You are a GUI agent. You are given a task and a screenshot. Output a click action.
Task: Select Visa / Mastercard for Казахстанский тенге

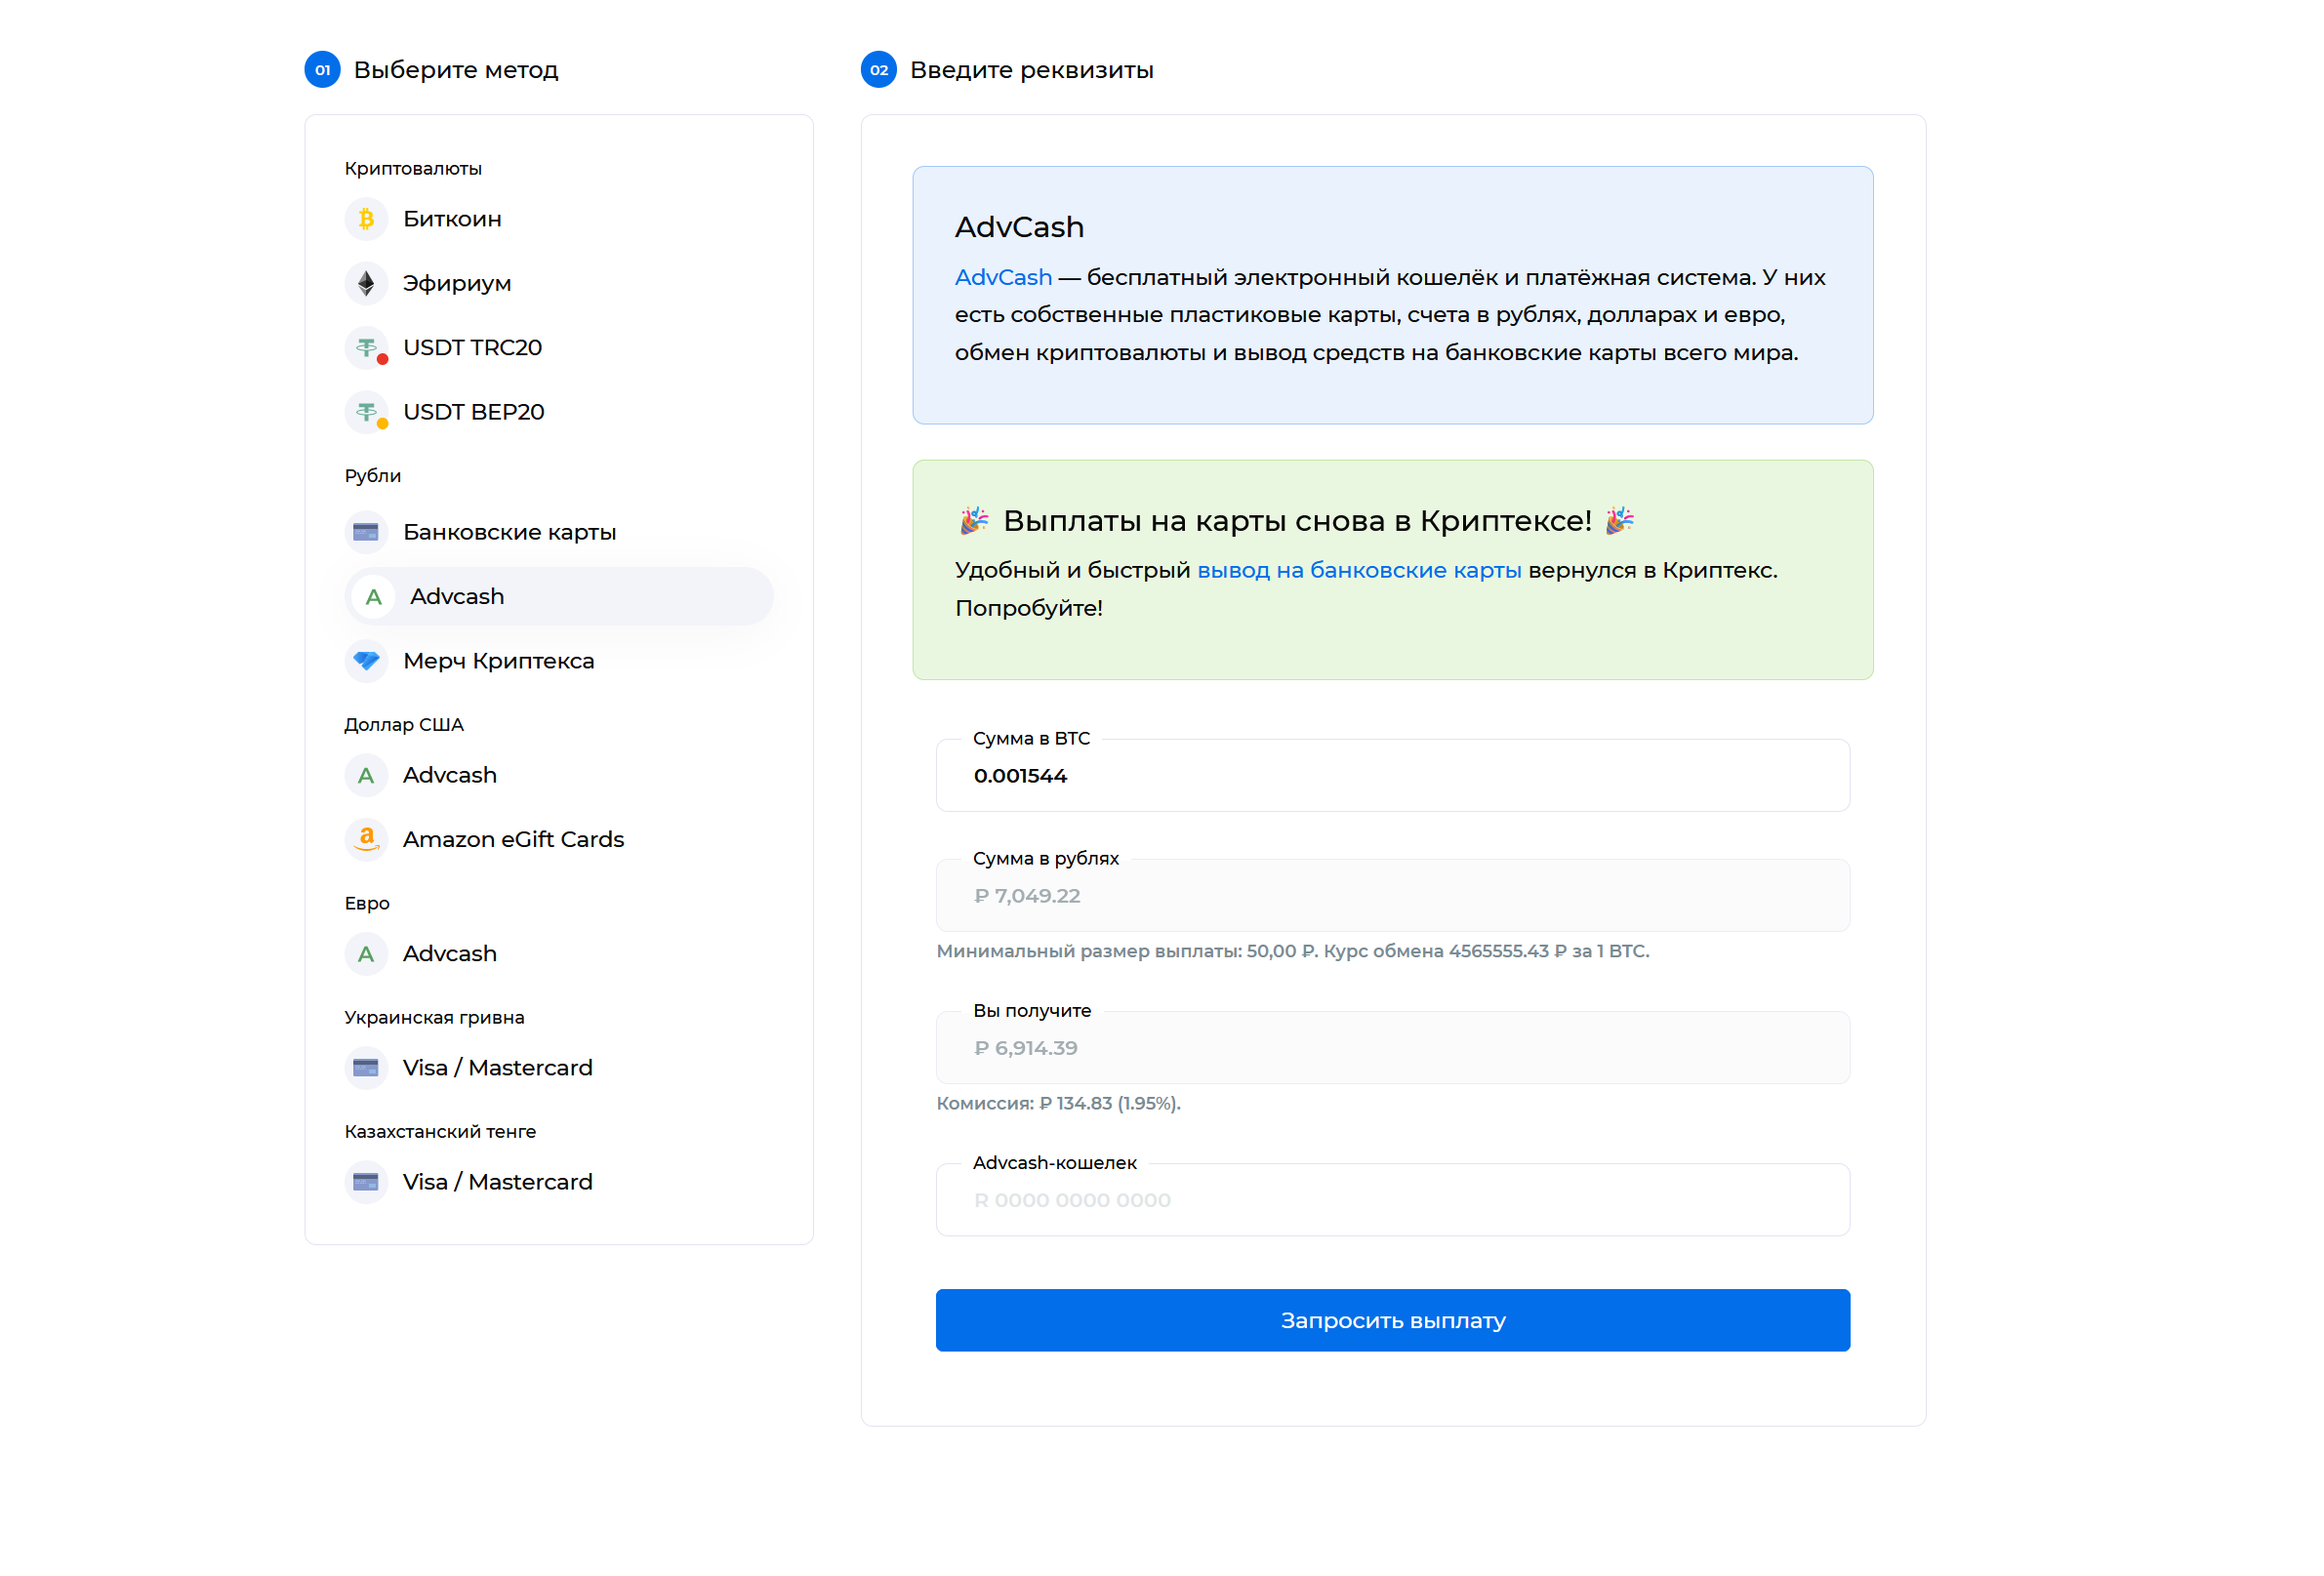[558, 1181]
